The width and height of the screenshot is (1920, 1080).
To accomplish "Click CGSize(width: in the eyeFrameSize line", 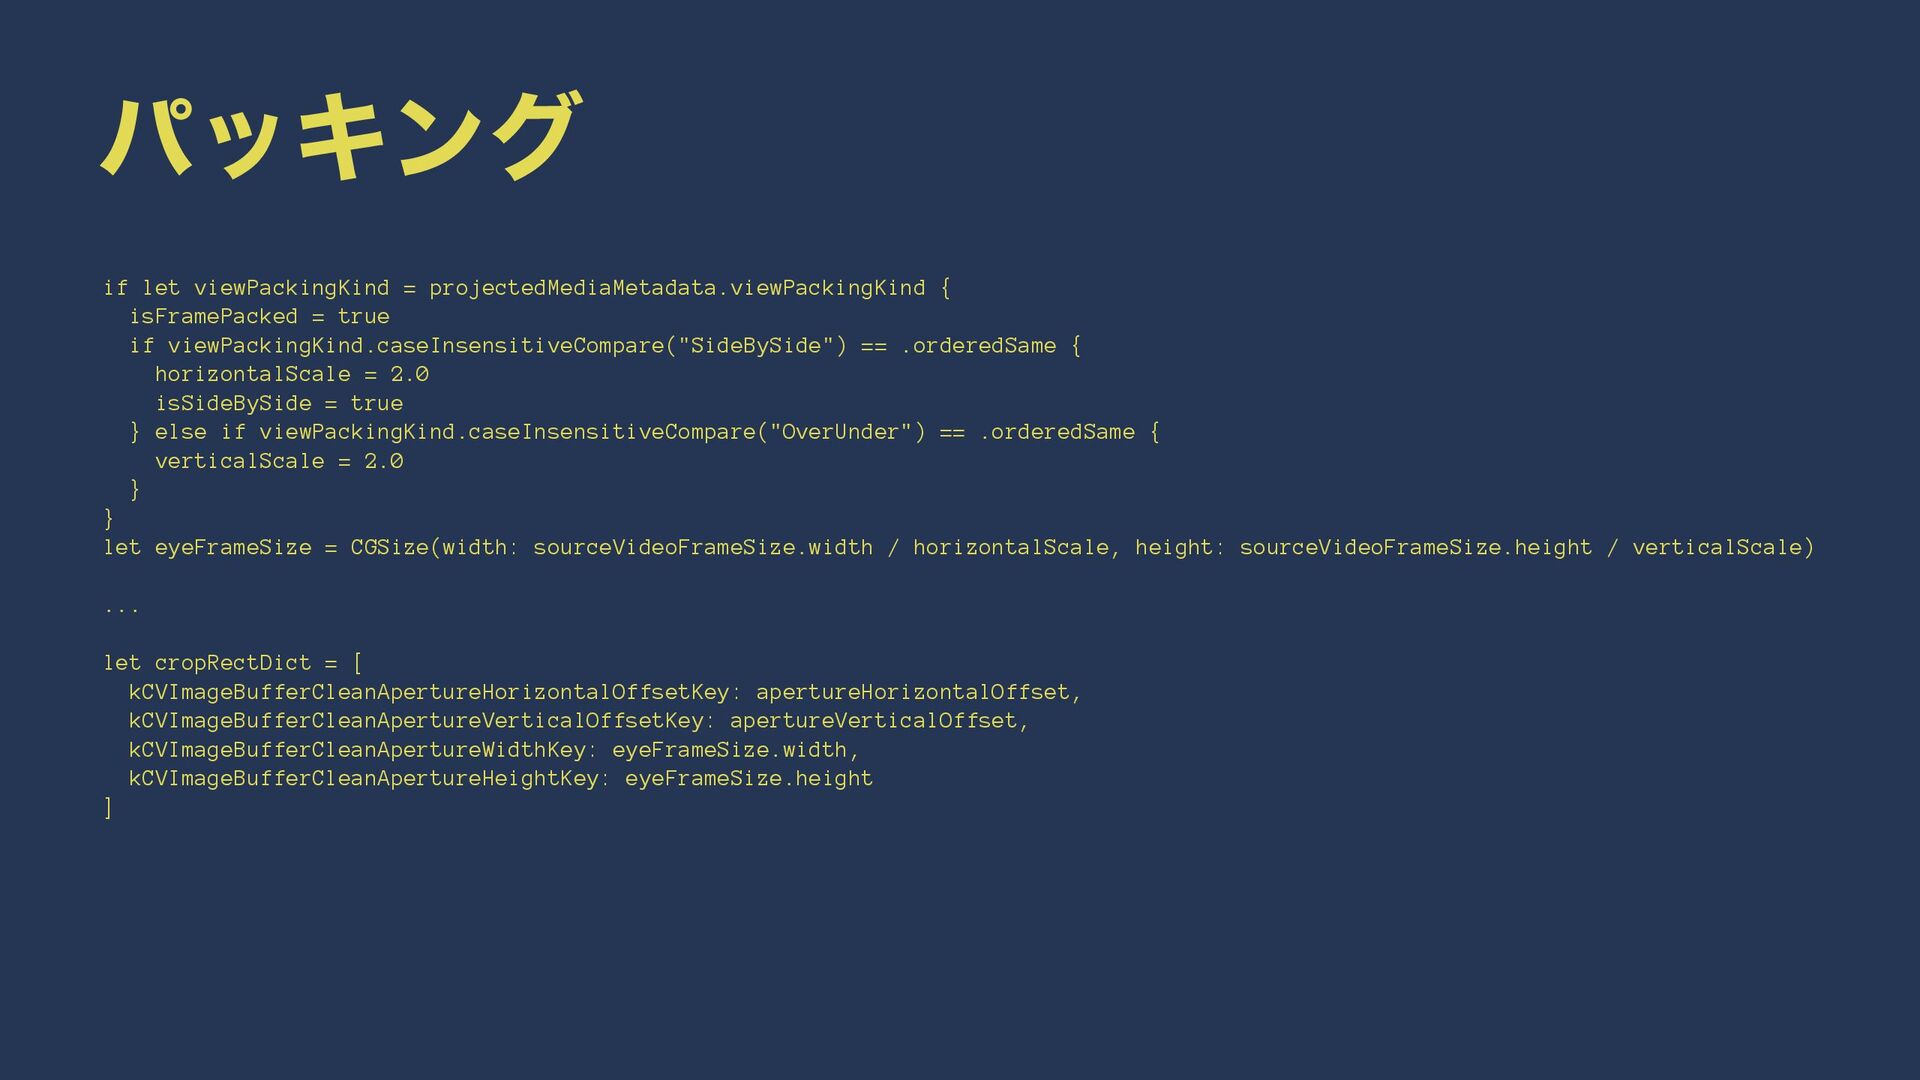I will coord(435,548).
